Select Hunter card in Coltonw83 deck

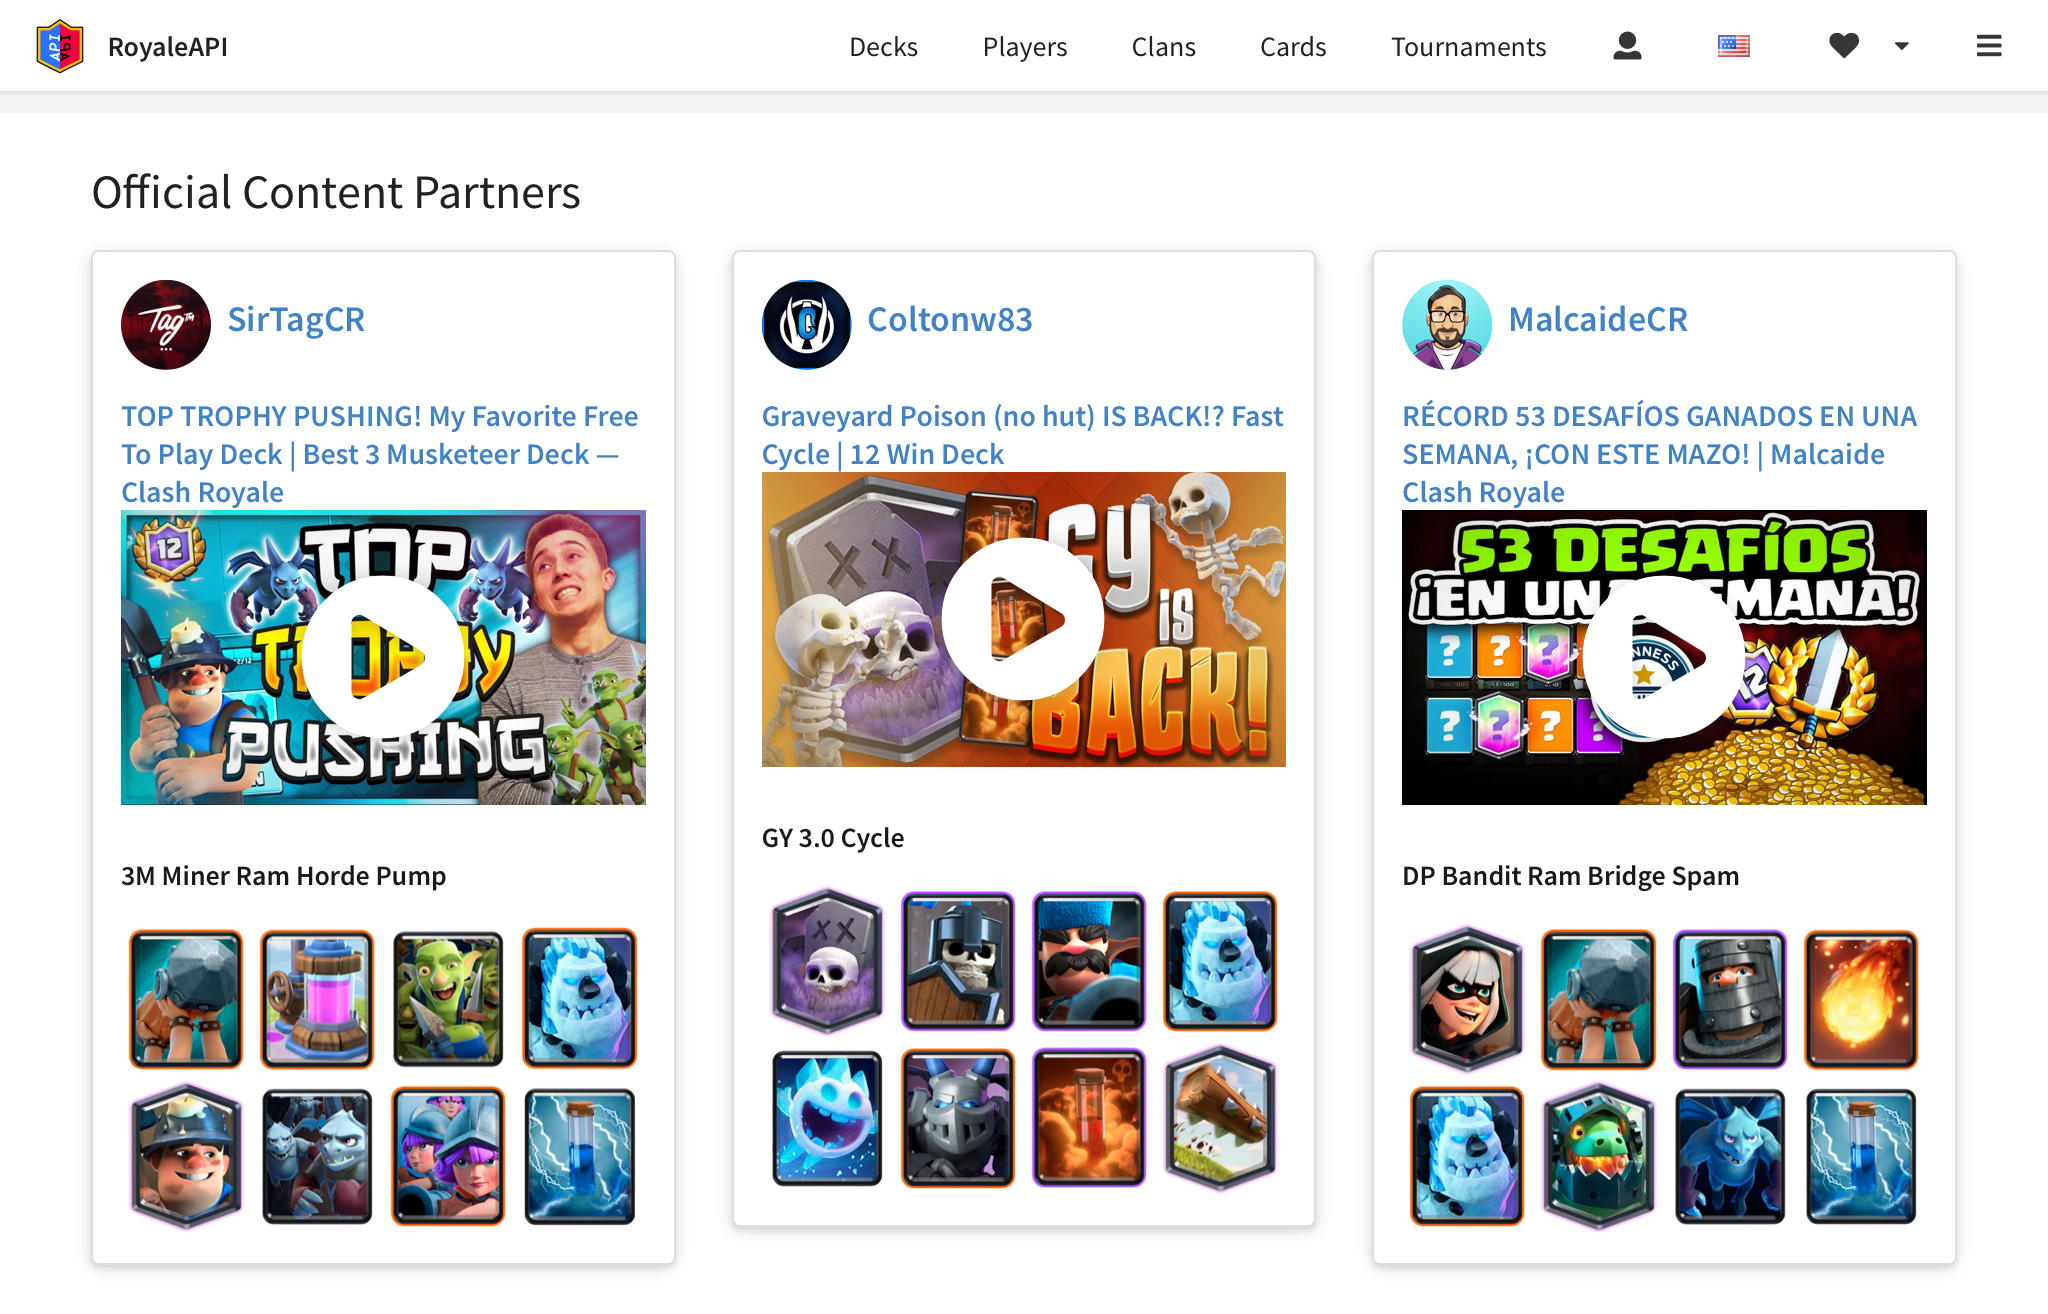coord(1089,961)
